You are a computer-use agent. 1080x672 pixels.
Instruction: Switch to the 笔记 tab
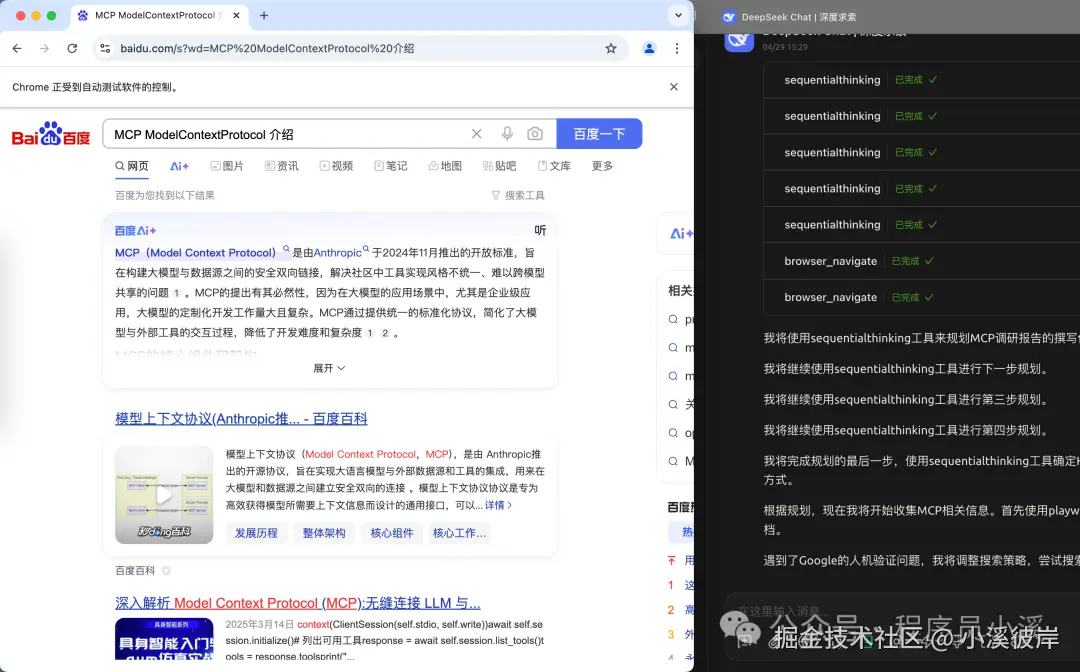click(391, 166)
